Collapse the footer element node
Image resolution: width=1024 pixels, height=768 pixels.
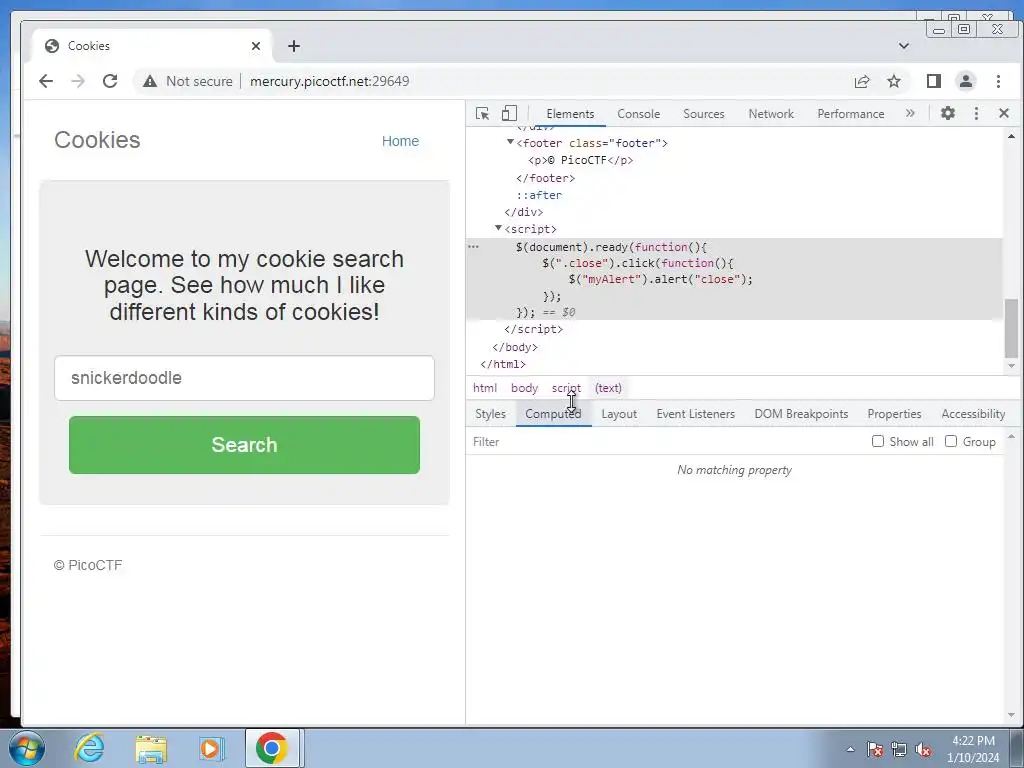[510, 142]
